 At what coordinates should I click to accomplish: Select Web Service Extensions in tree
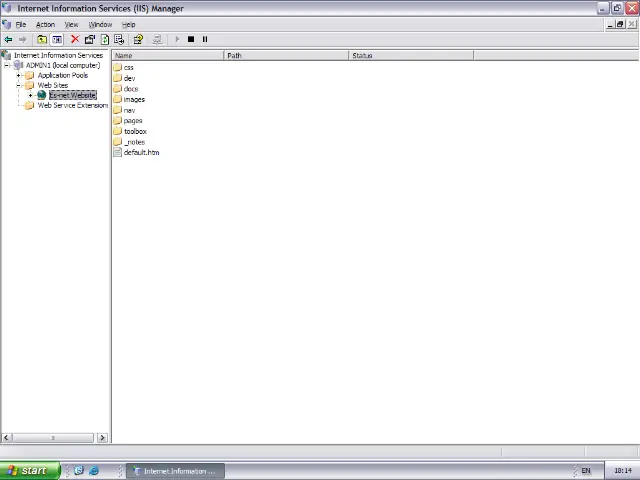pos(73,105)
